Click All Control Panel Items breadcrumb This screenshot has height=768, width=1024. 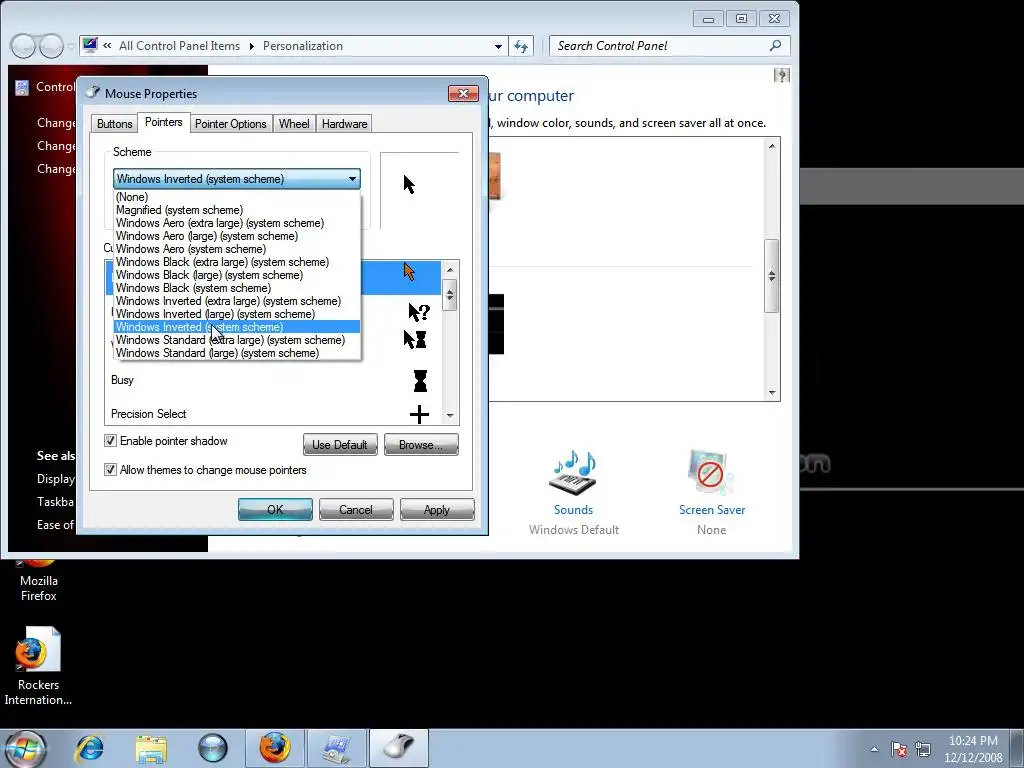coord(179,46)
